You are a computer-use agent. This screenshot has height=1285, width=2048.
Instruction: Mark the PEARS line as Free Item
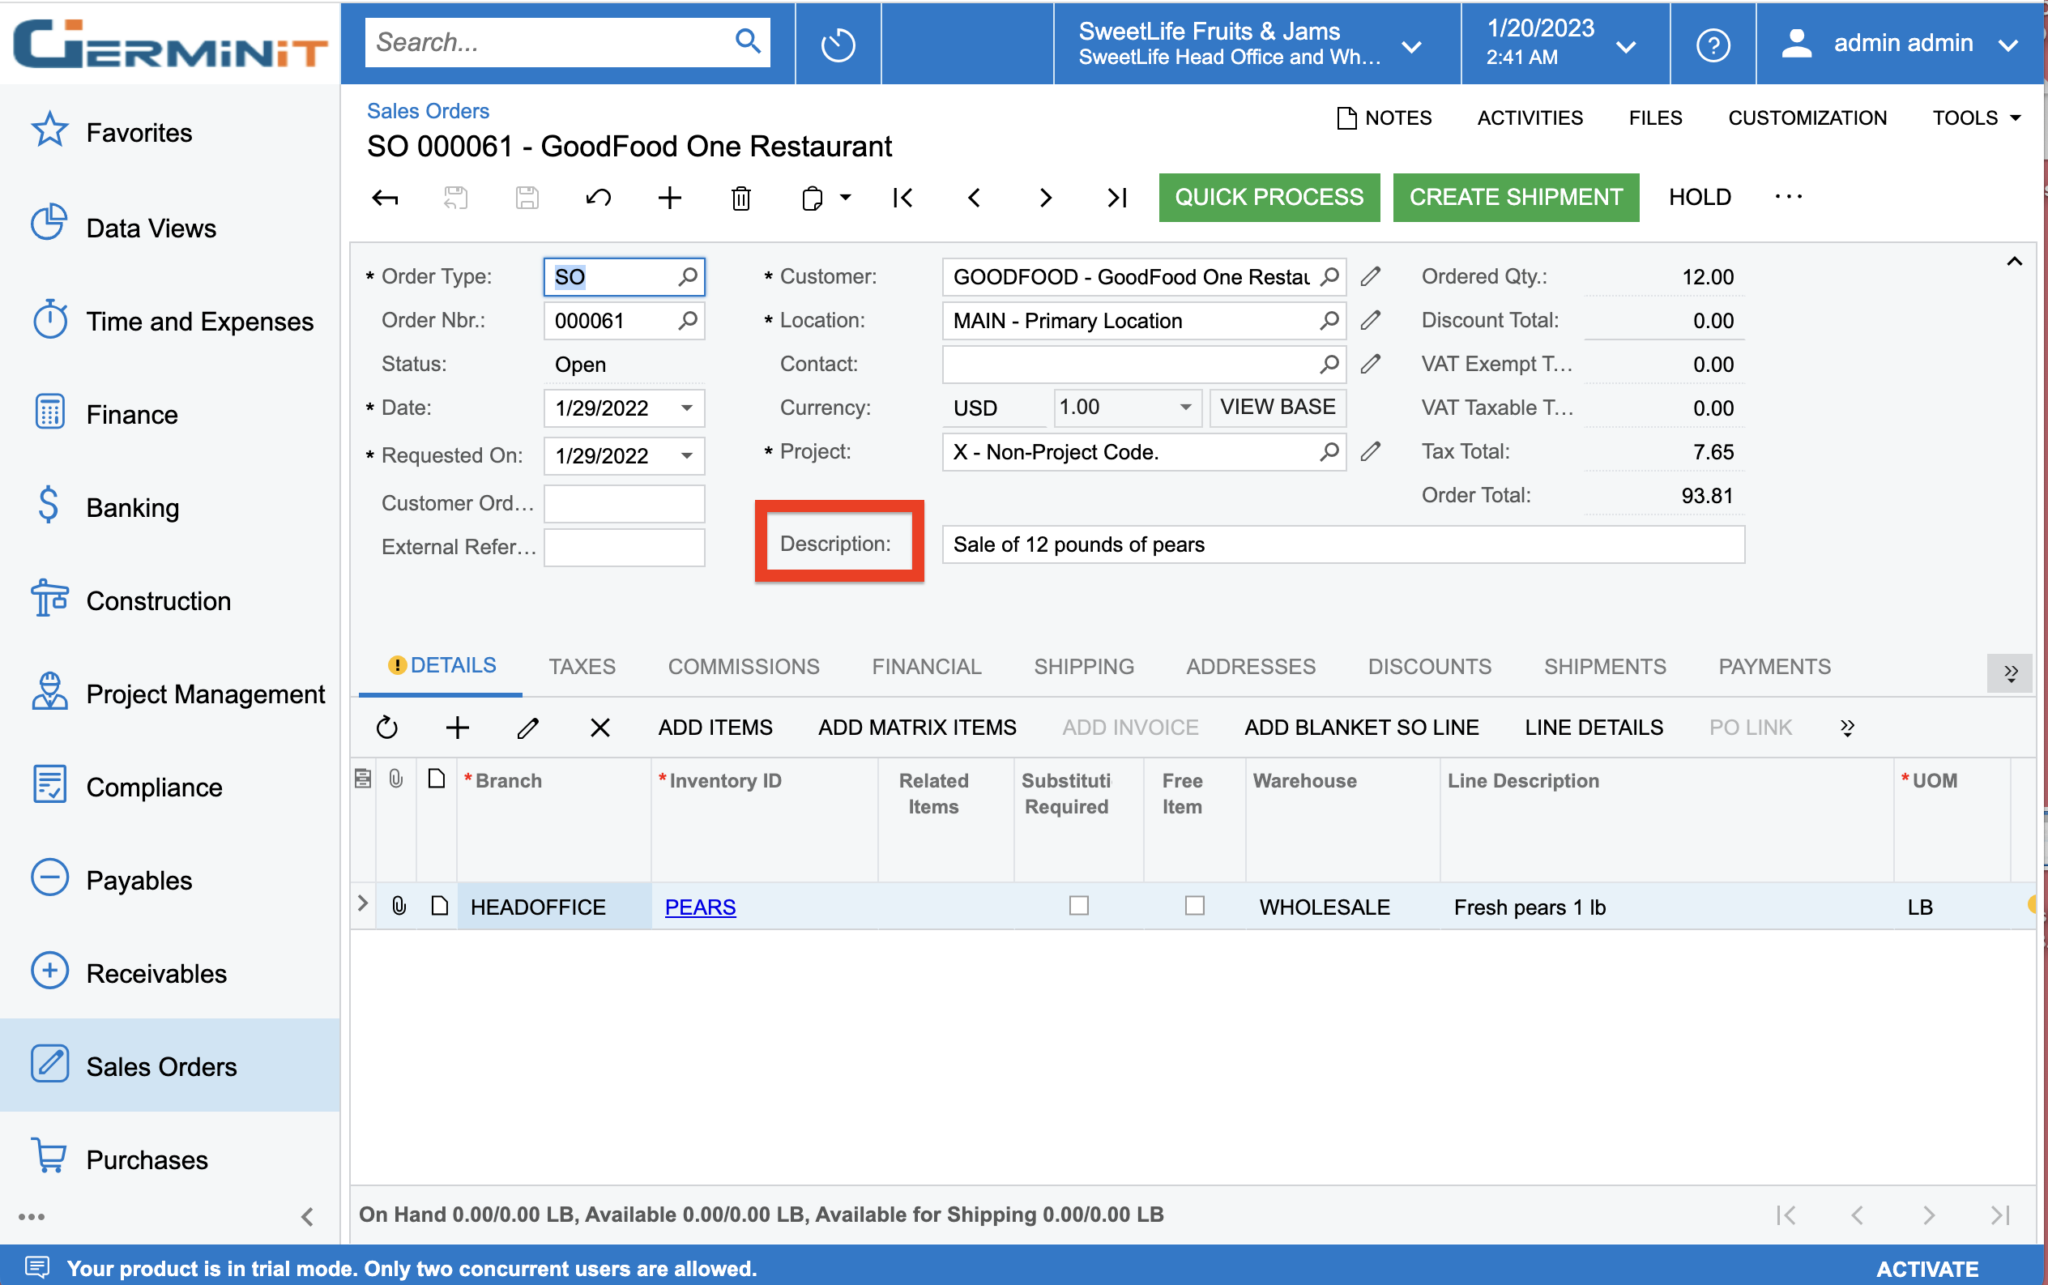pyautogui.click(x=1194, y=906)
